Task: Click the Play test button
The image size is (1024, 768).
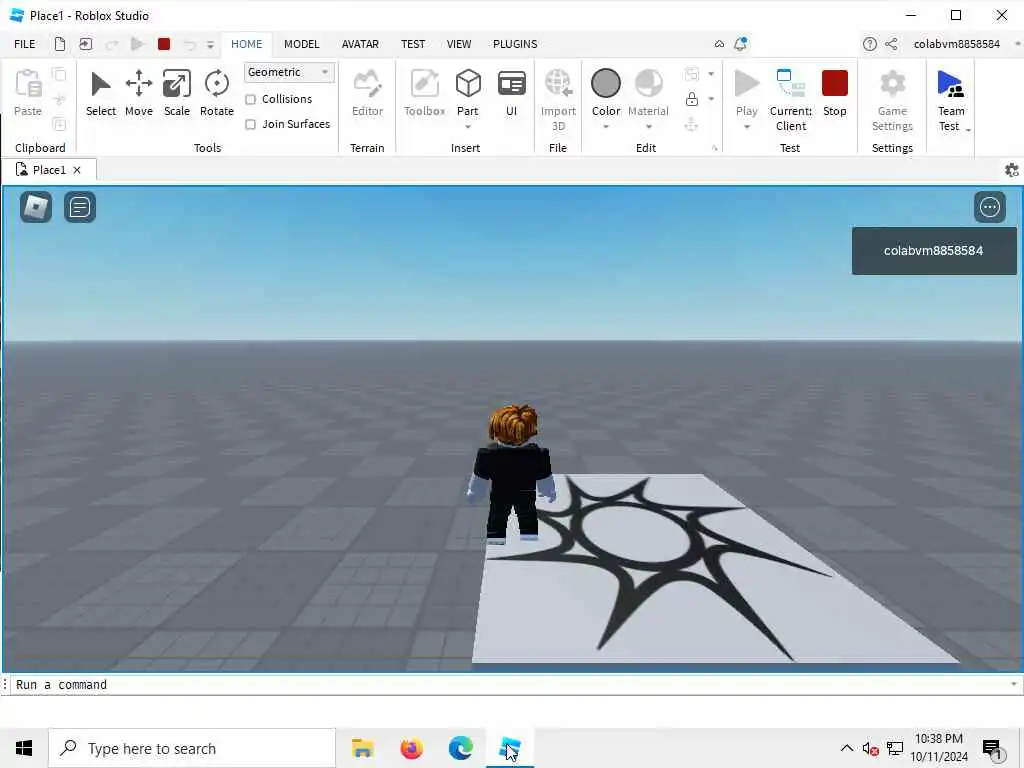Action: [746, 93]
